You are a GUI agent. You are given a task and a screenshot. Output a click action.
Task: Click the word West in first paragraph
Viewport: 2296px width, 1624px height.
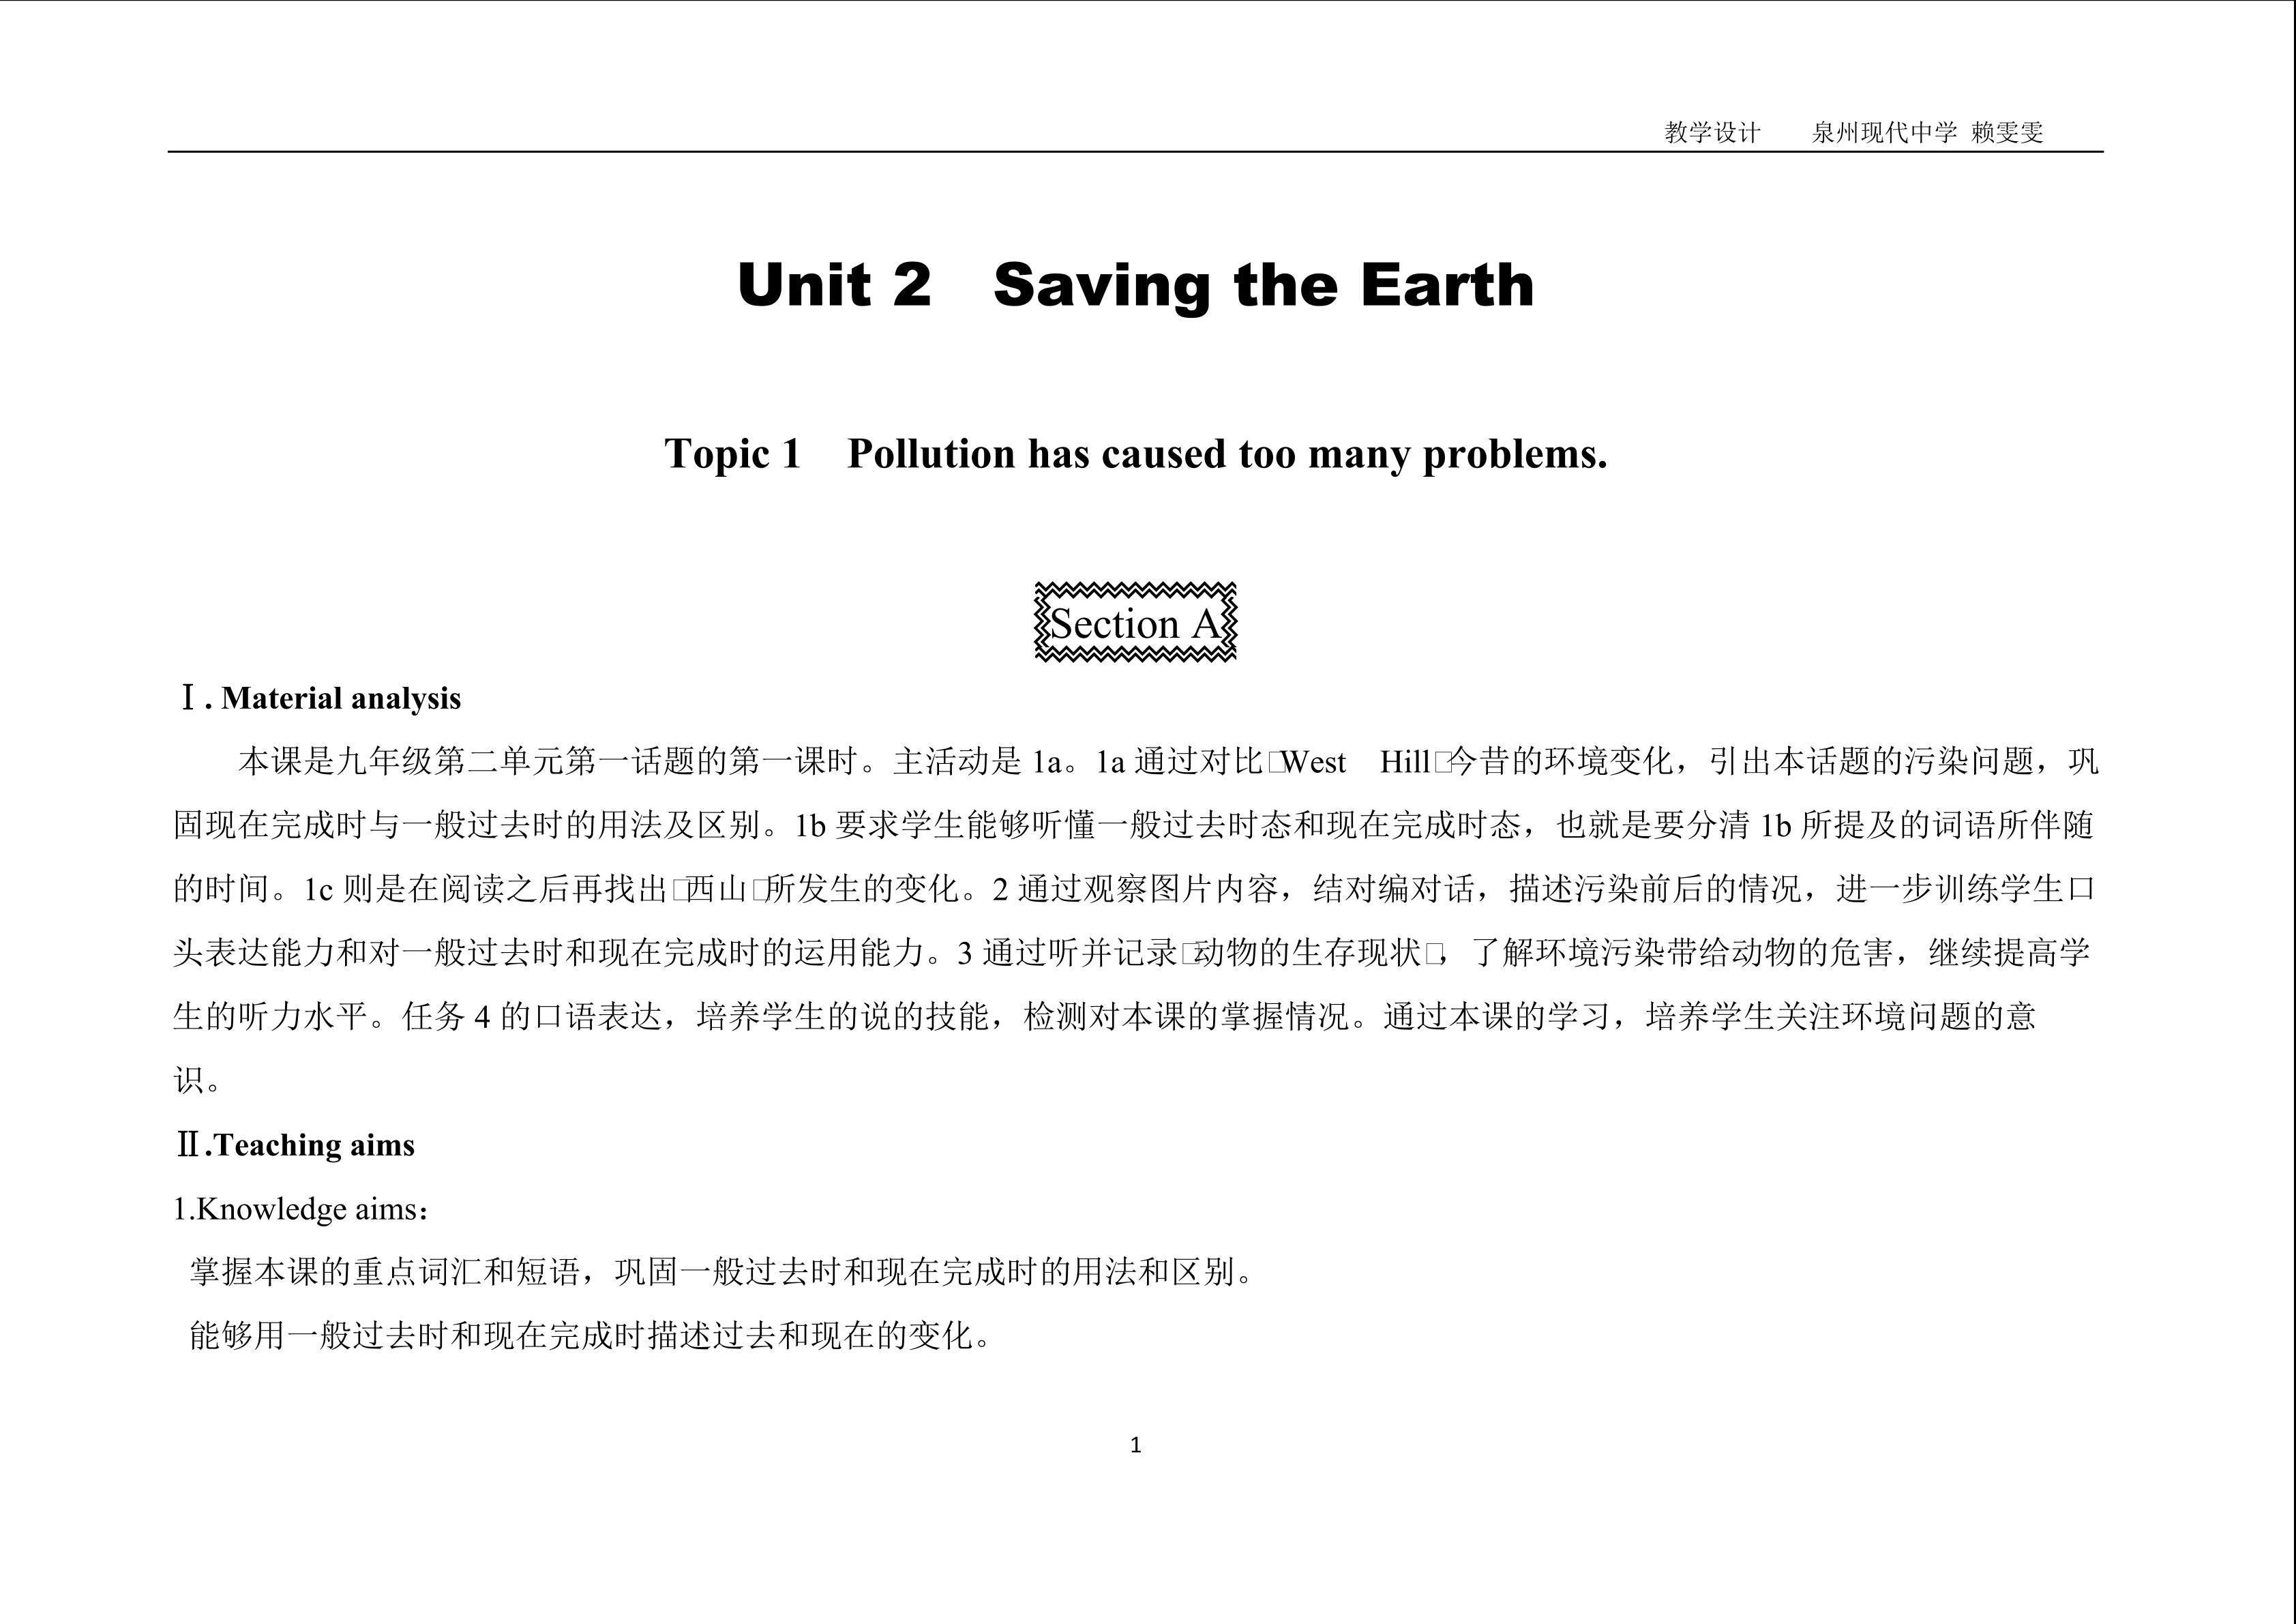[1314, 762]
